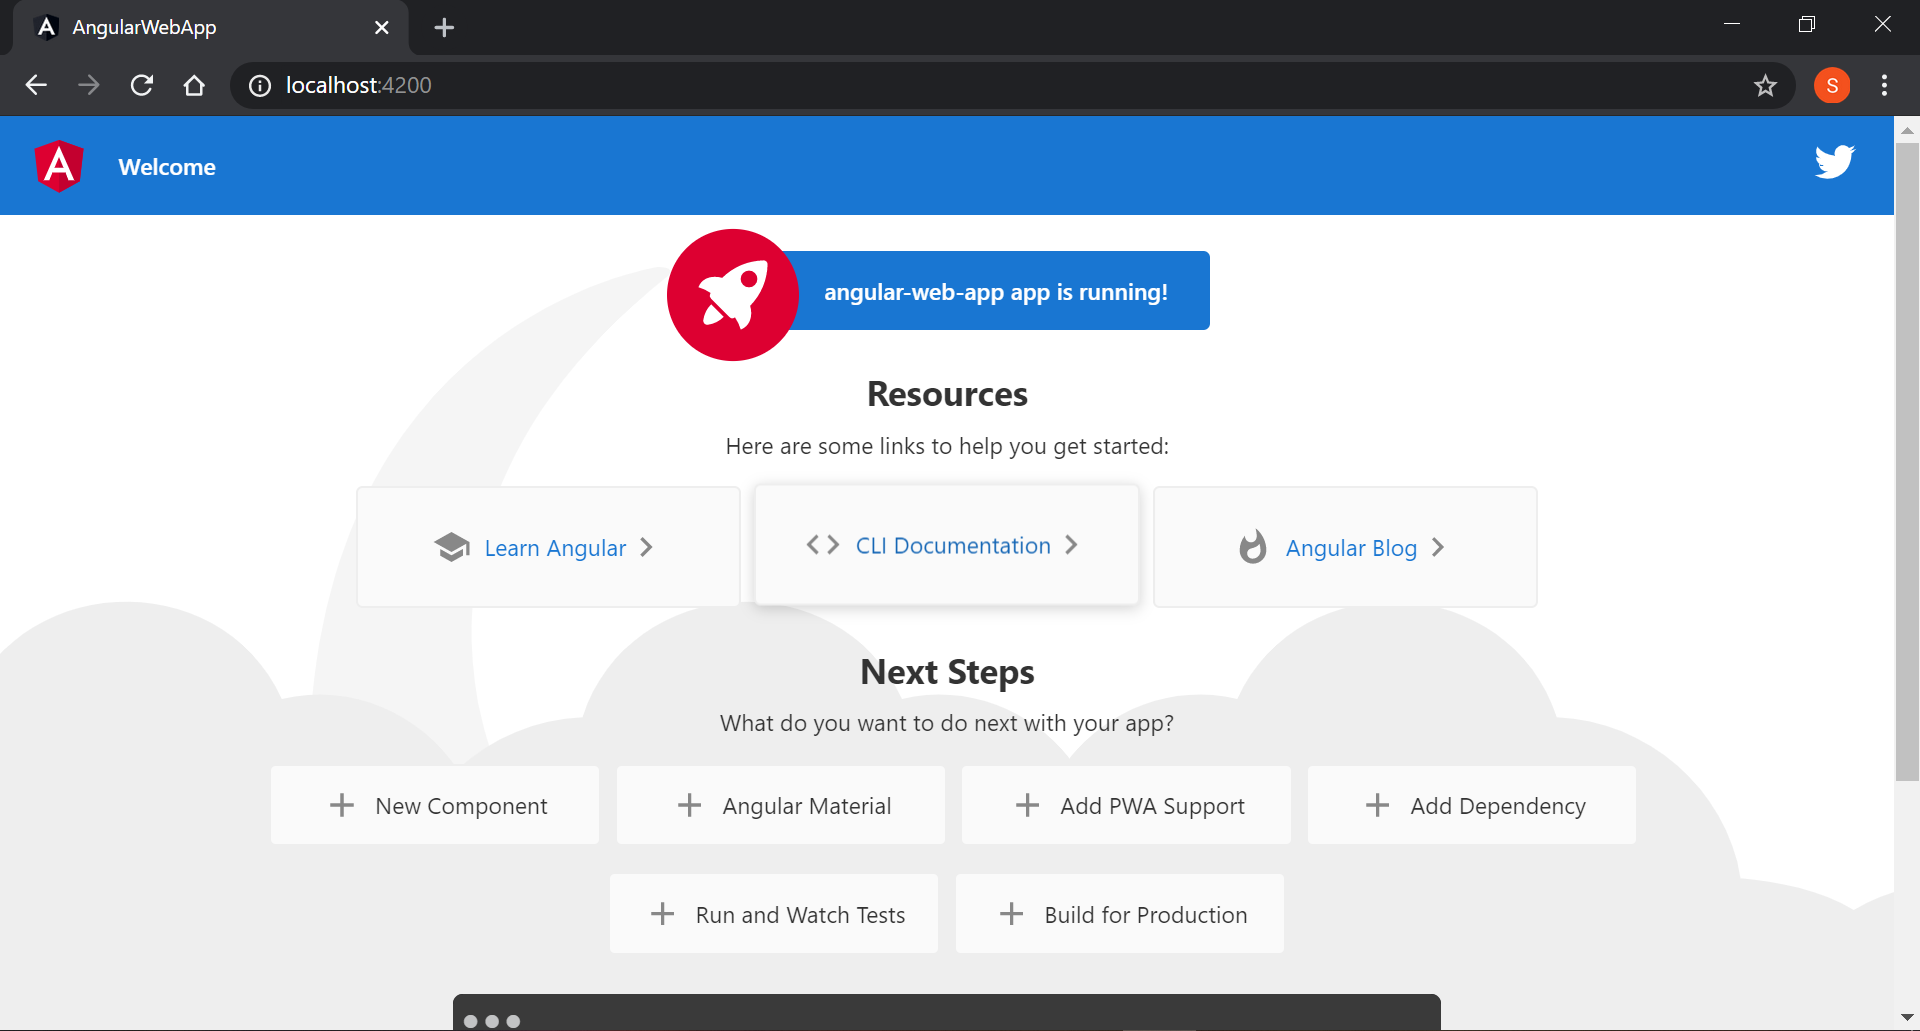
Task: Click the red rocket icon
Action: pos(732,295)
